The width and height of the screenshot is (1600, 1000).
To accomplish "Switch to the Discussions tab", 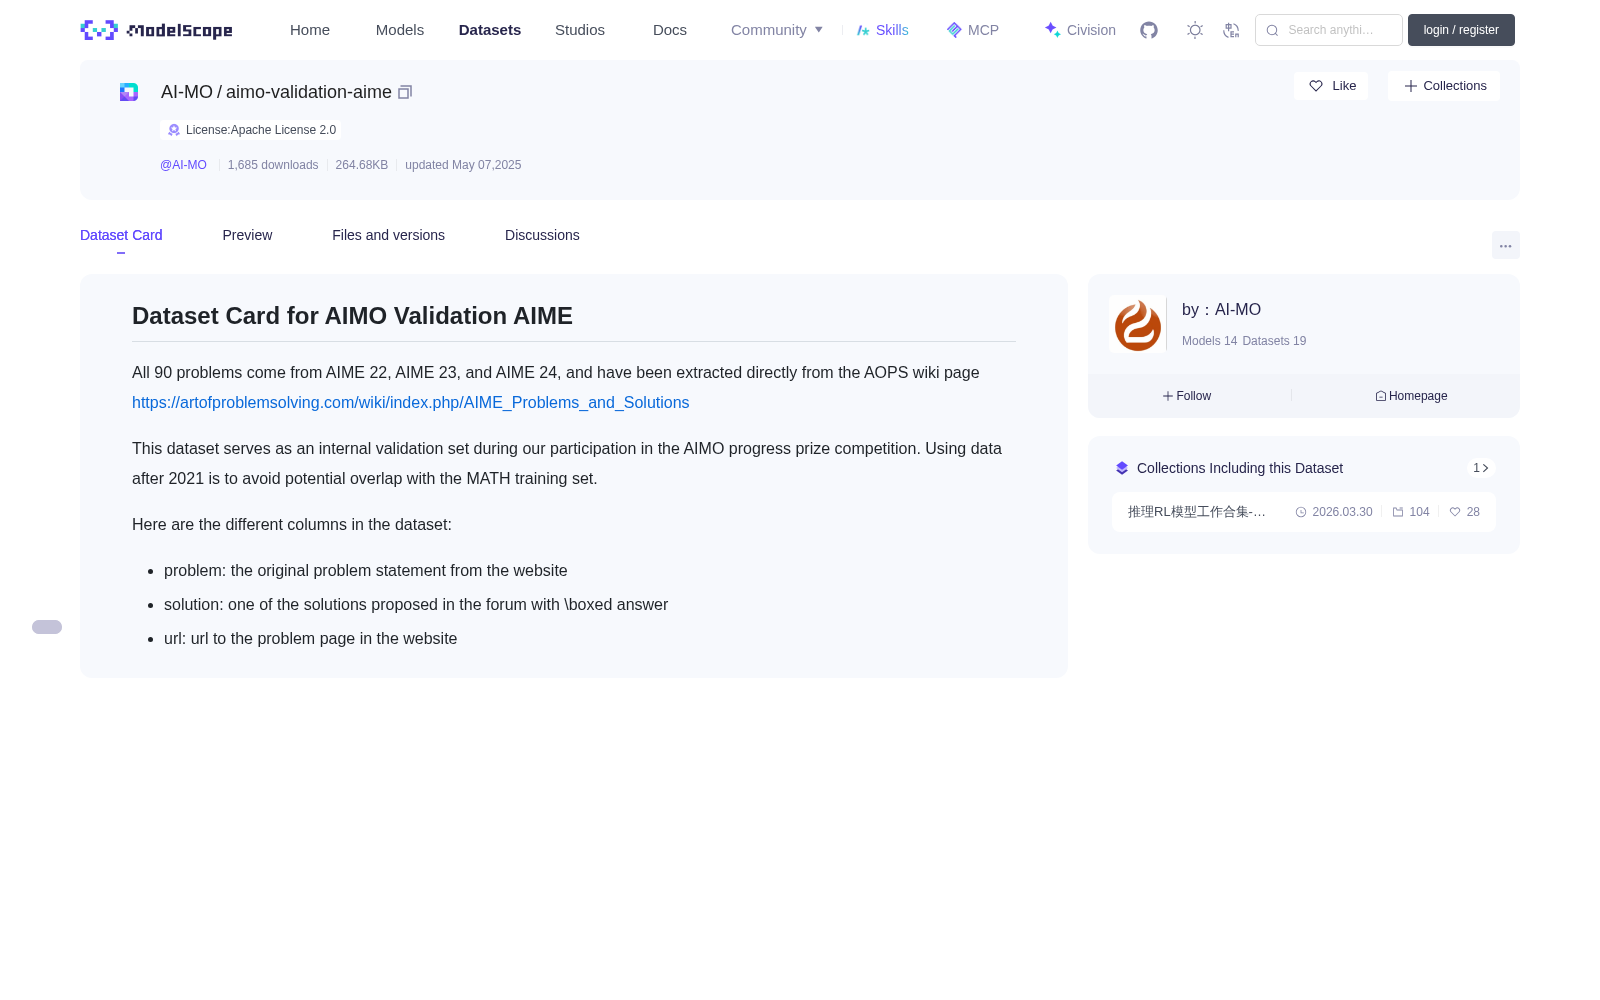I will click(x=542, y=235).
